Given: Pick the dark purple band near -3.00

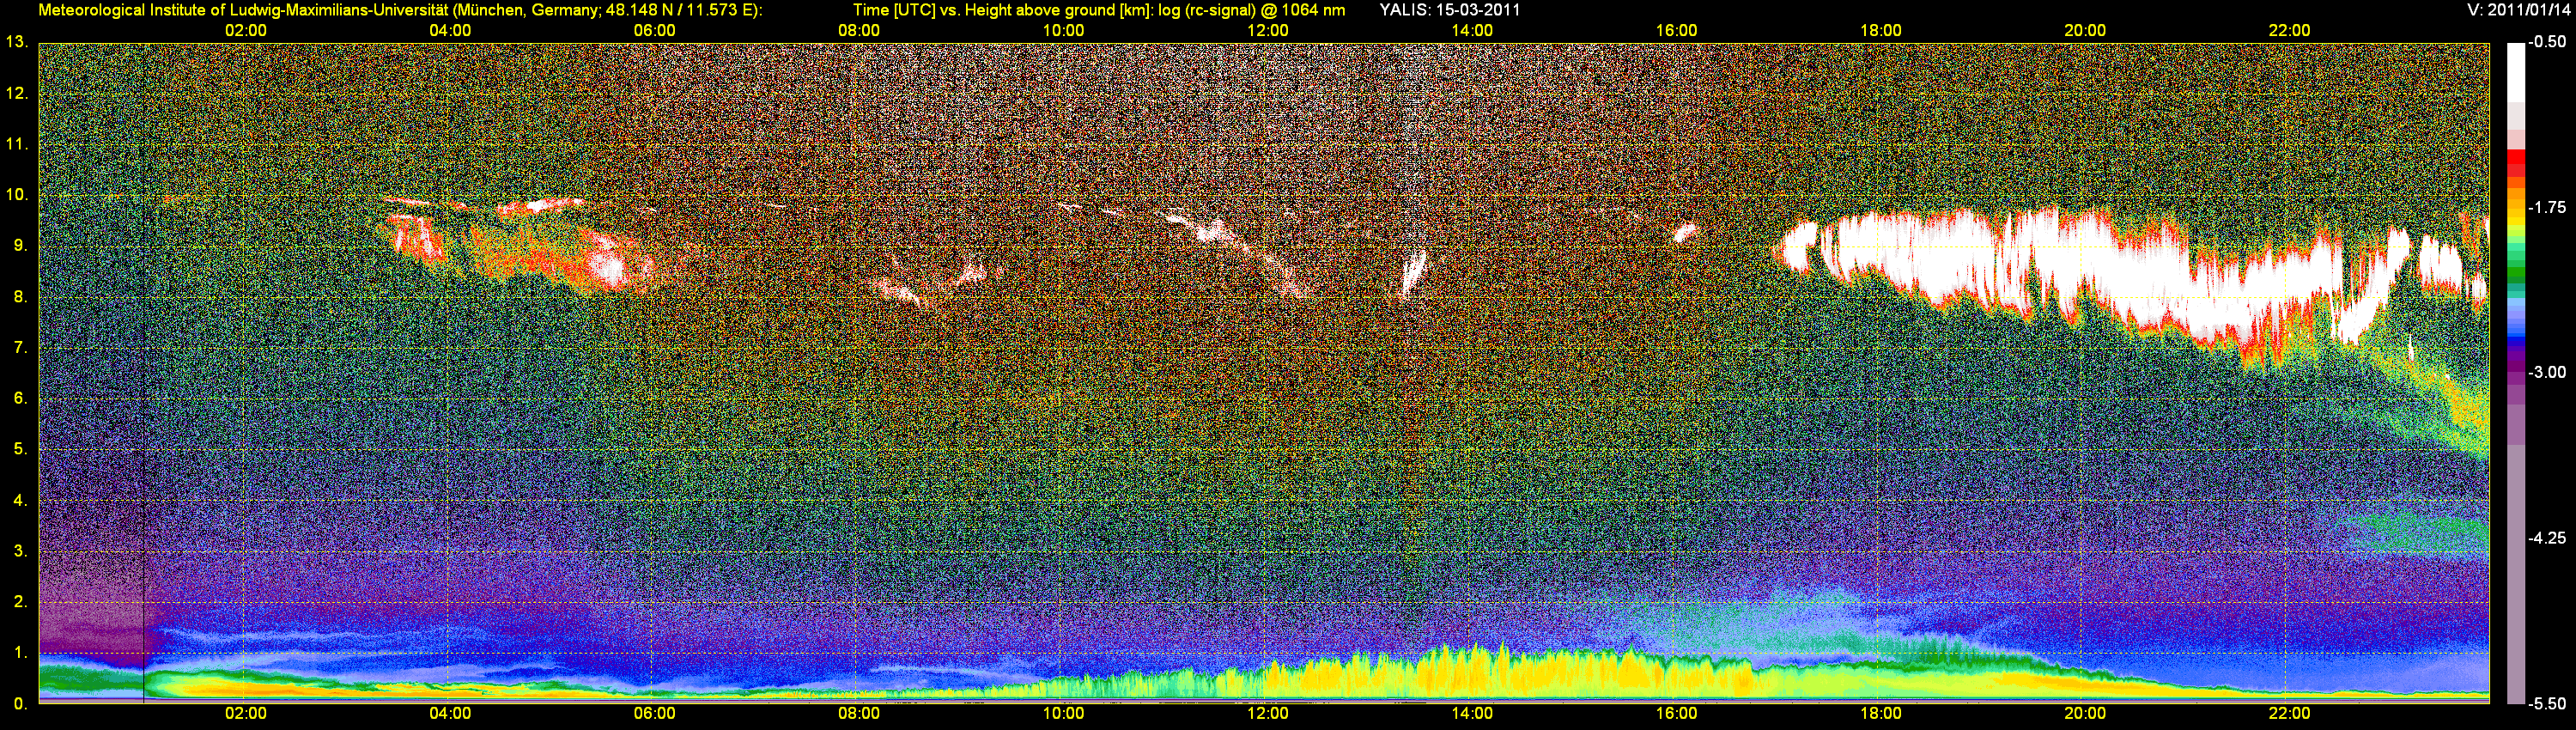Looking at the screenshot, I should [x=2515, y=368].
